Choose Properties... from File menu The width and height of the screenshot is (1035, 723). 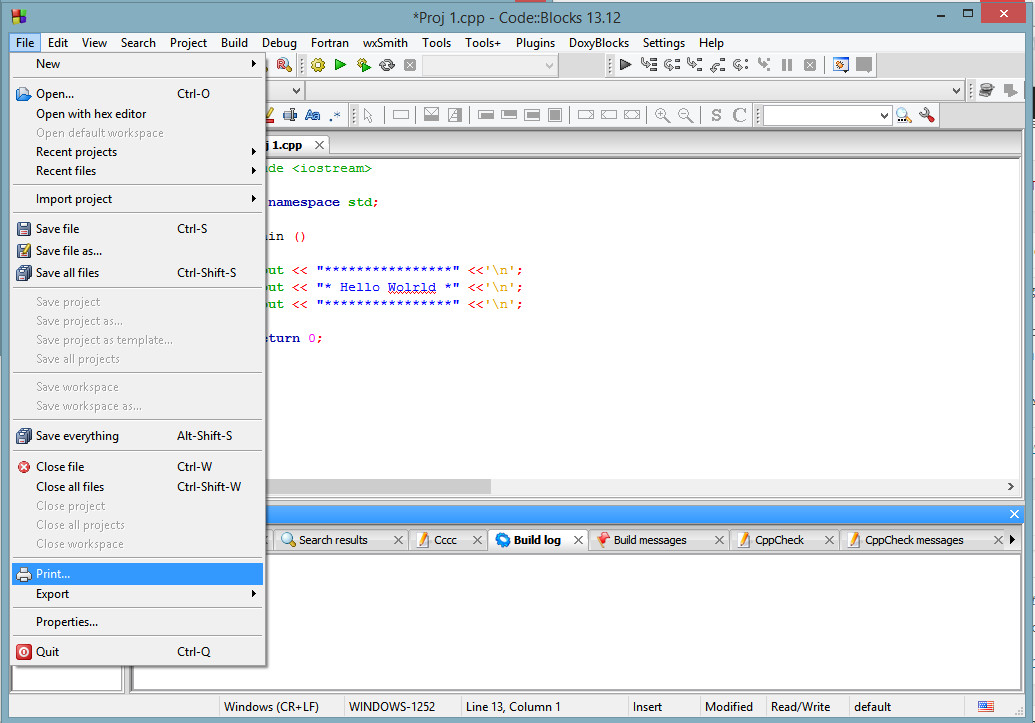click(x=137, y=622)
